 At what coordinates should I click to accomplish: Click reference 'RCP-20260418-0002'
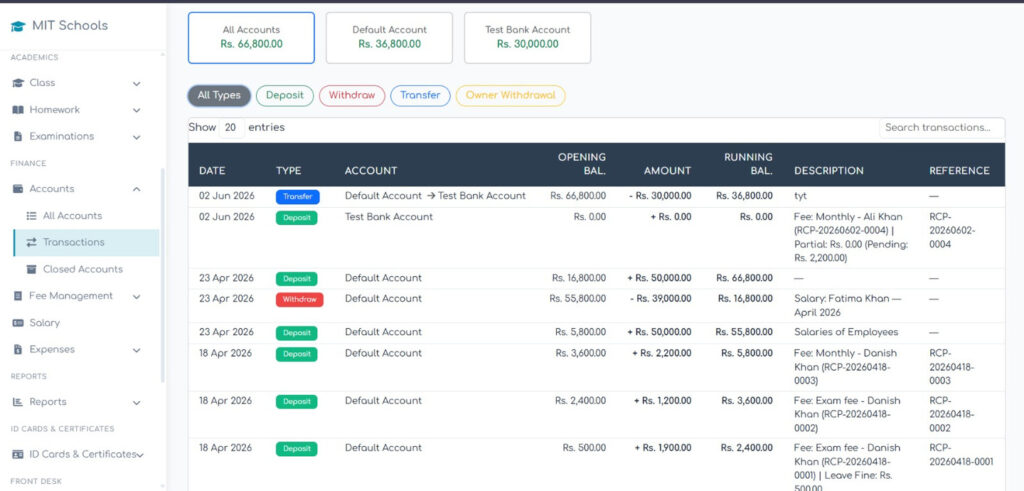pos(952,415)
